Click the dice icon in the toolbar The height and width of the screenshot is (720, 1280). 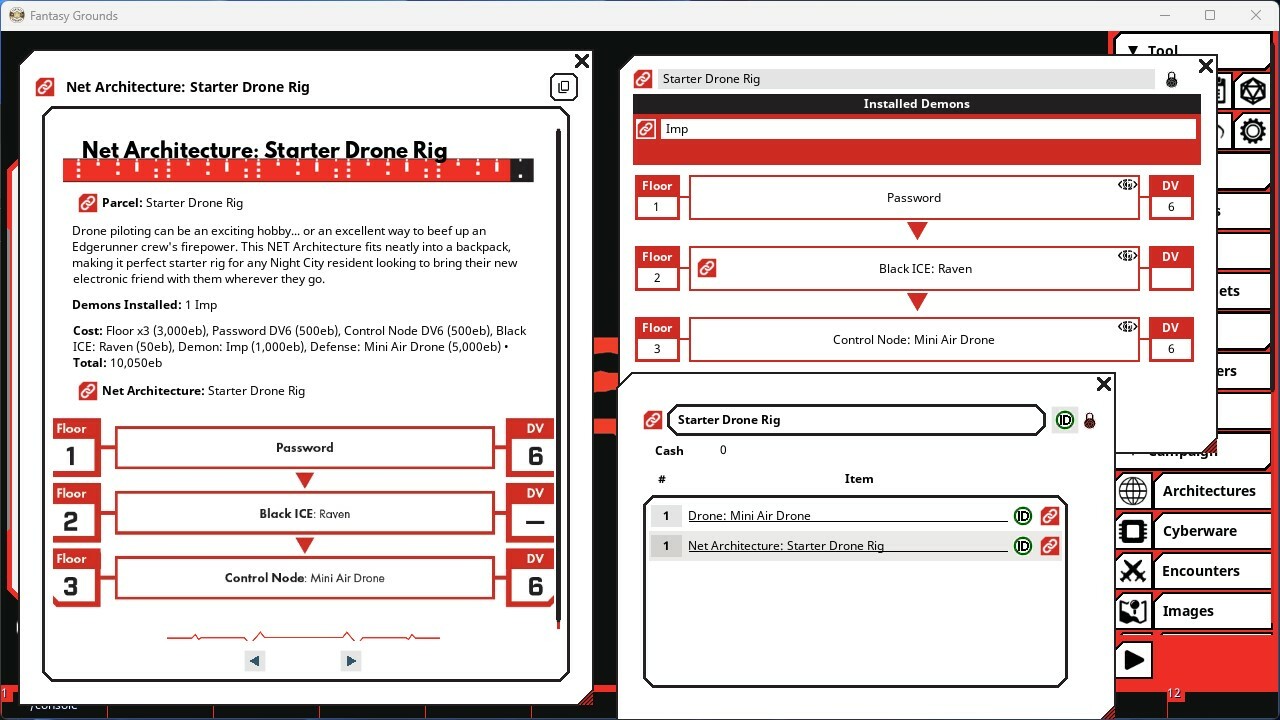point(1251,92)
